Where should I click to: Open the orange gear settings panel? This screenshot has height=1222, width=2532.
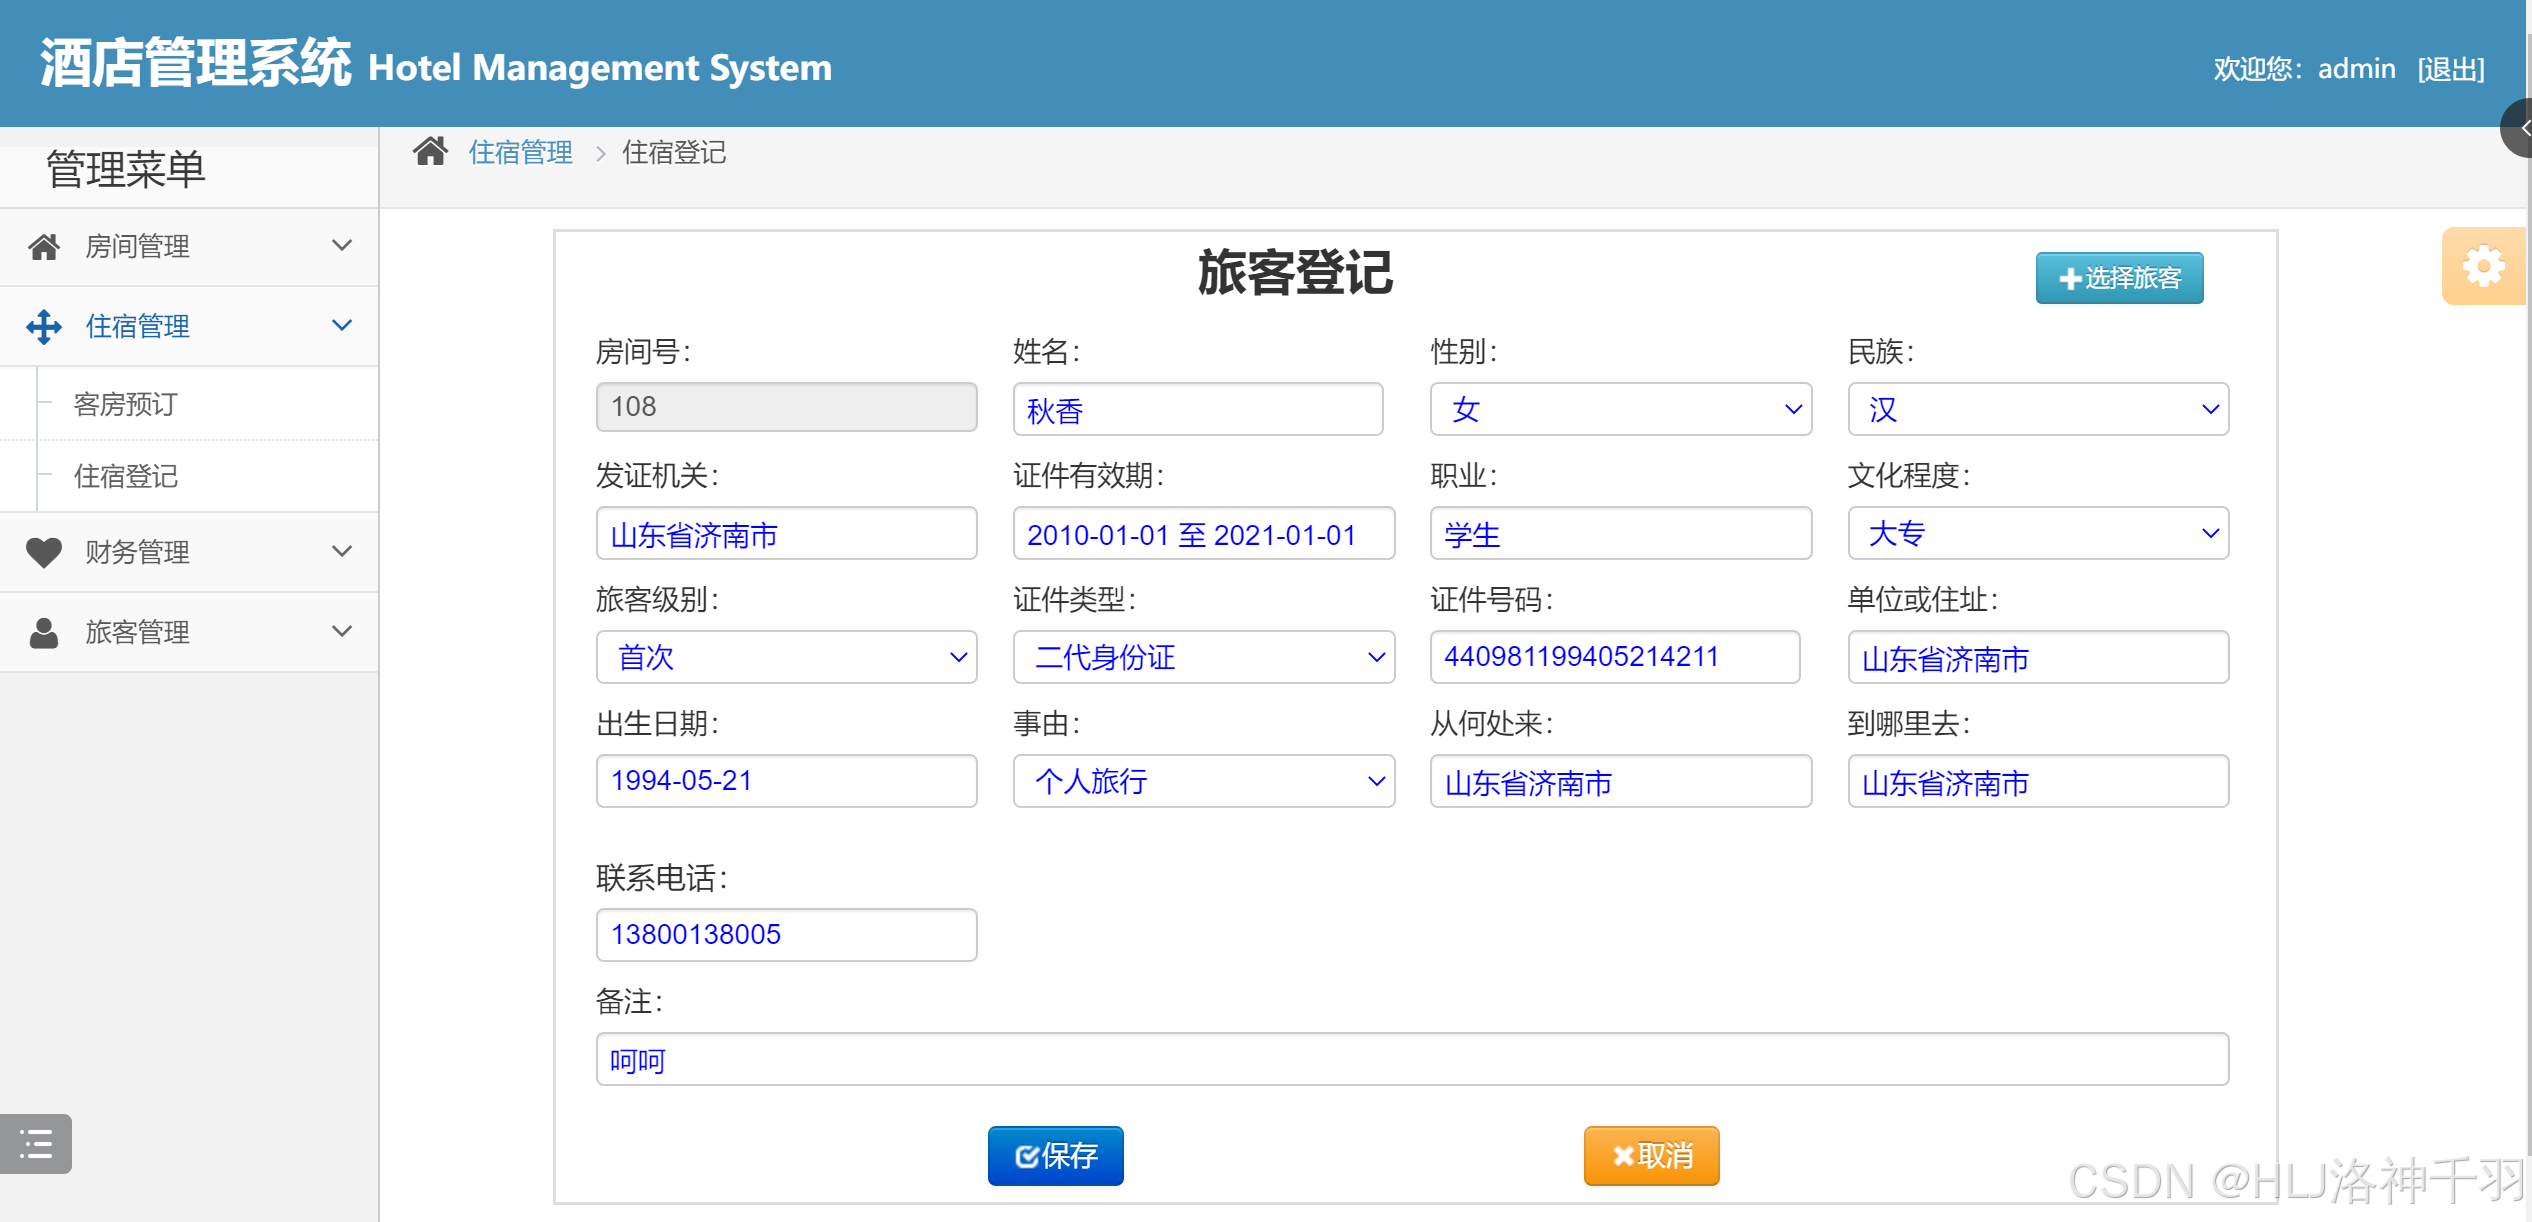2483,267
